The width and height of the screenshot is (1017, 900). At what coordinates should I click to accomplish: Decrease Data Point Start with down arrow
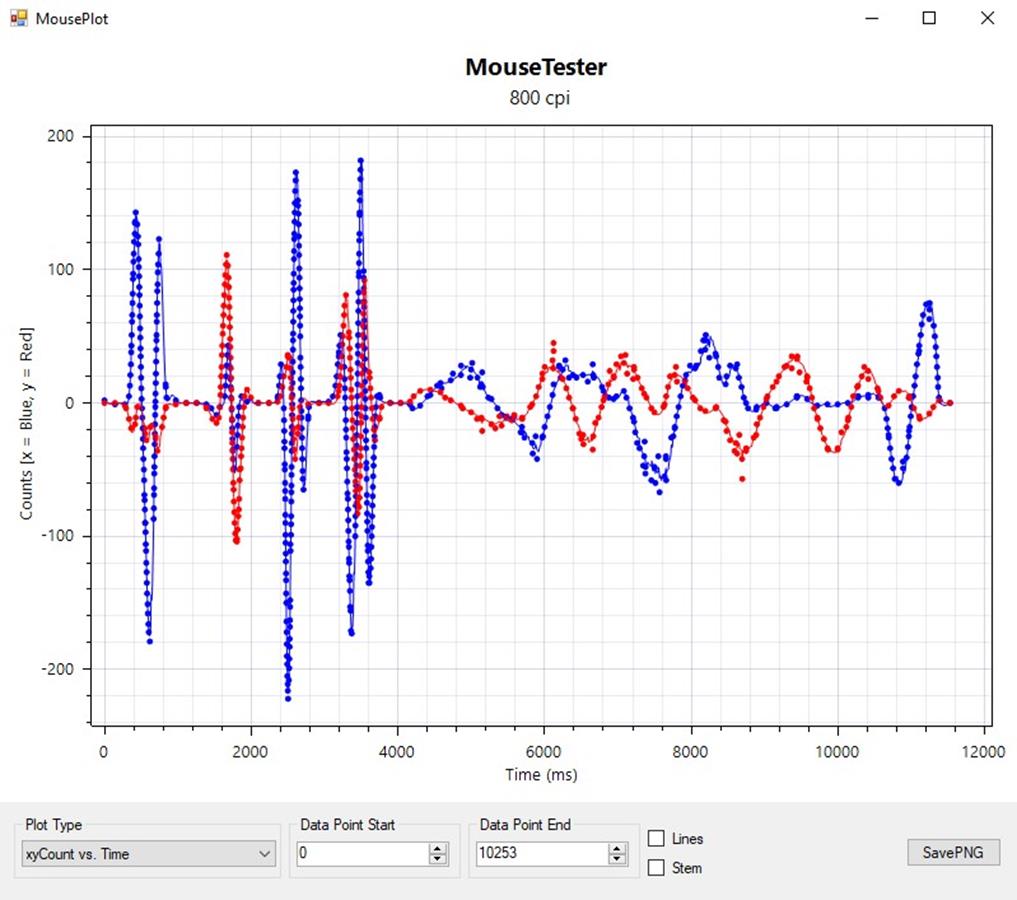point(437,859)
